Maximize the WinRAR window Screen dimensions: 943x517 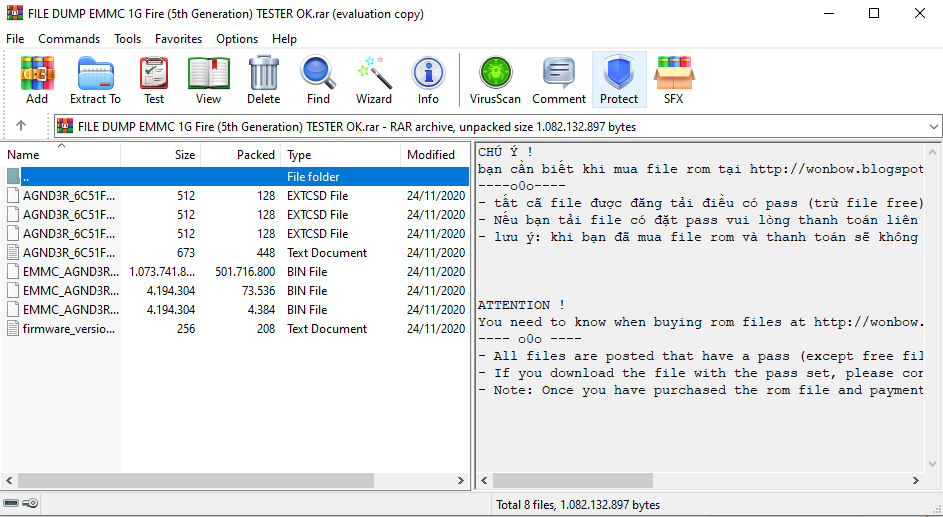click(x=874, y=13)
